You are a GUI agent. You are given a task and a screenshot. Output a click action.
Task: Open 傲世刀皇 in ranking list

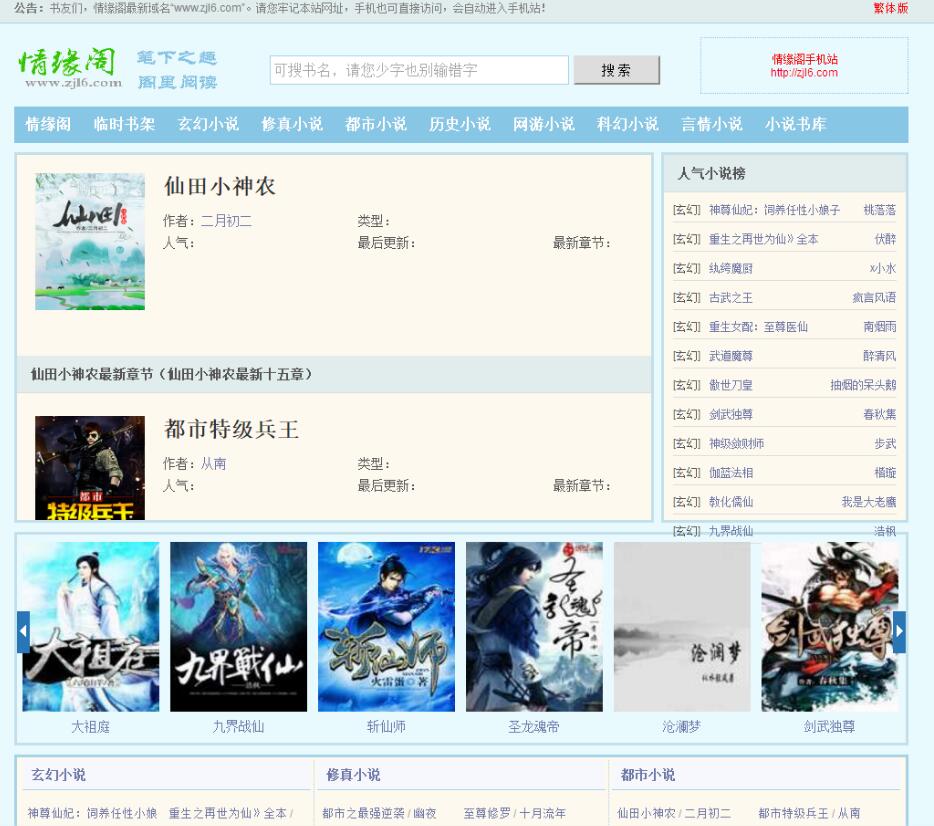coord(731,385)
